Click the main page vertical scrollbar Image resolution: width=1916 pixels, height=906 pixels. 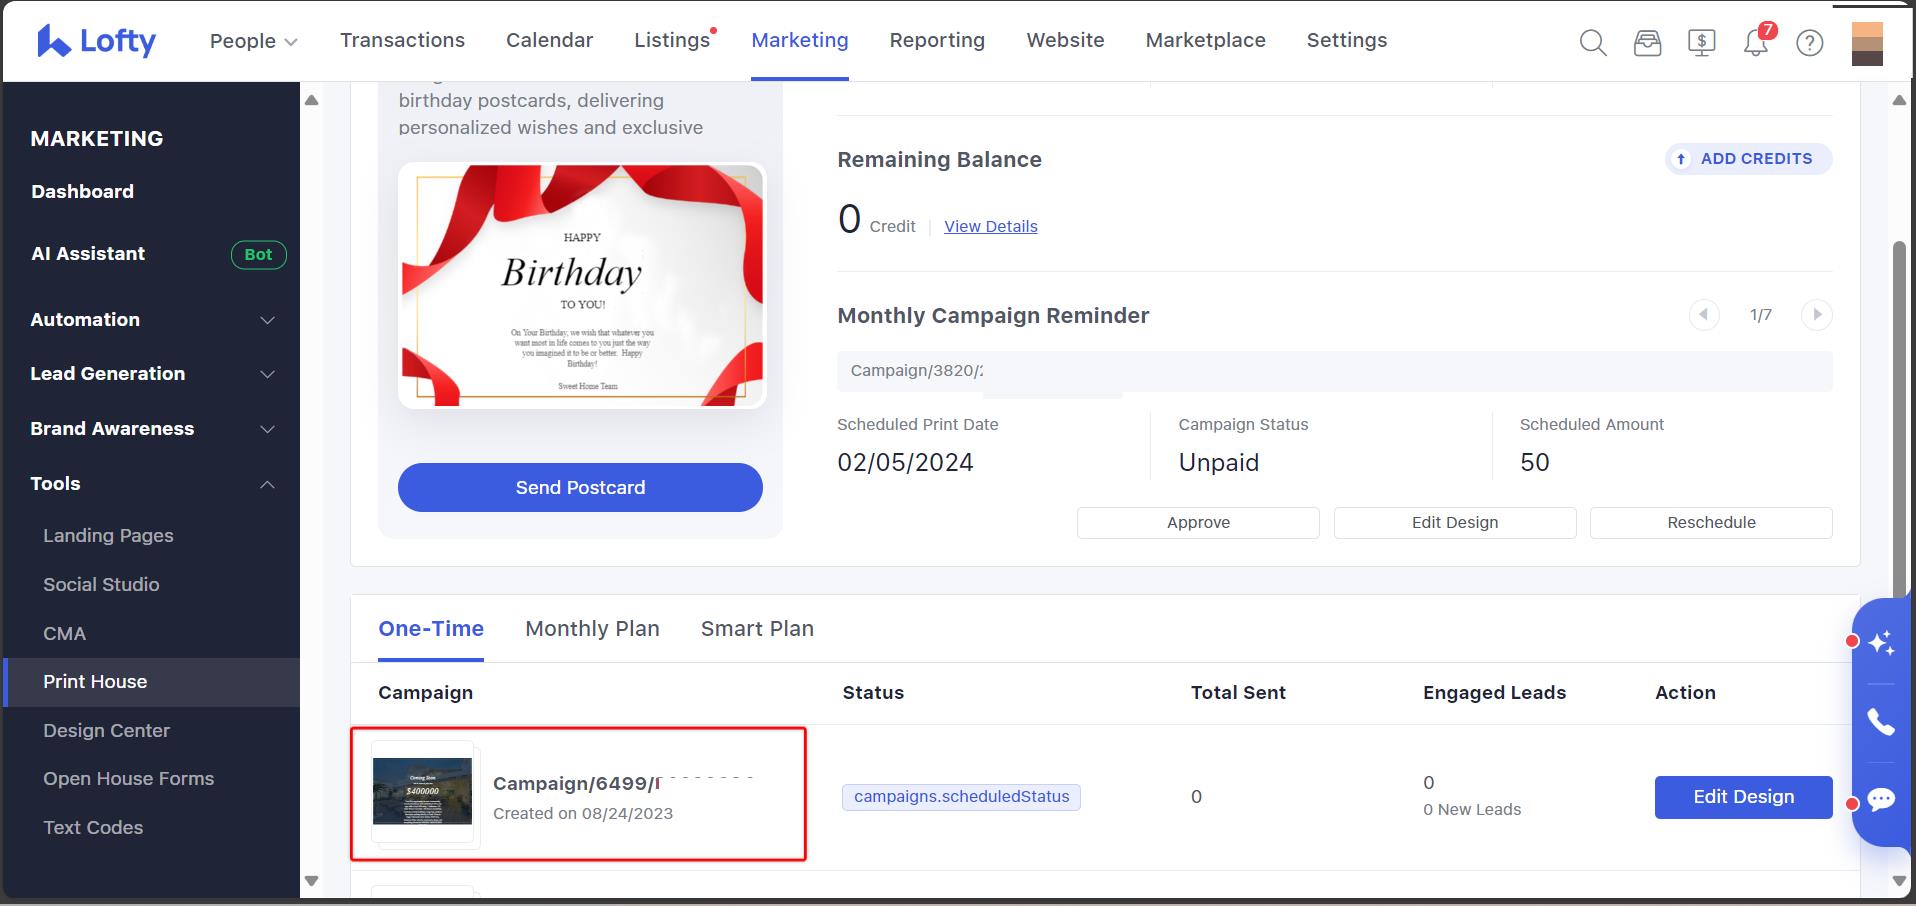(1899, 420)
